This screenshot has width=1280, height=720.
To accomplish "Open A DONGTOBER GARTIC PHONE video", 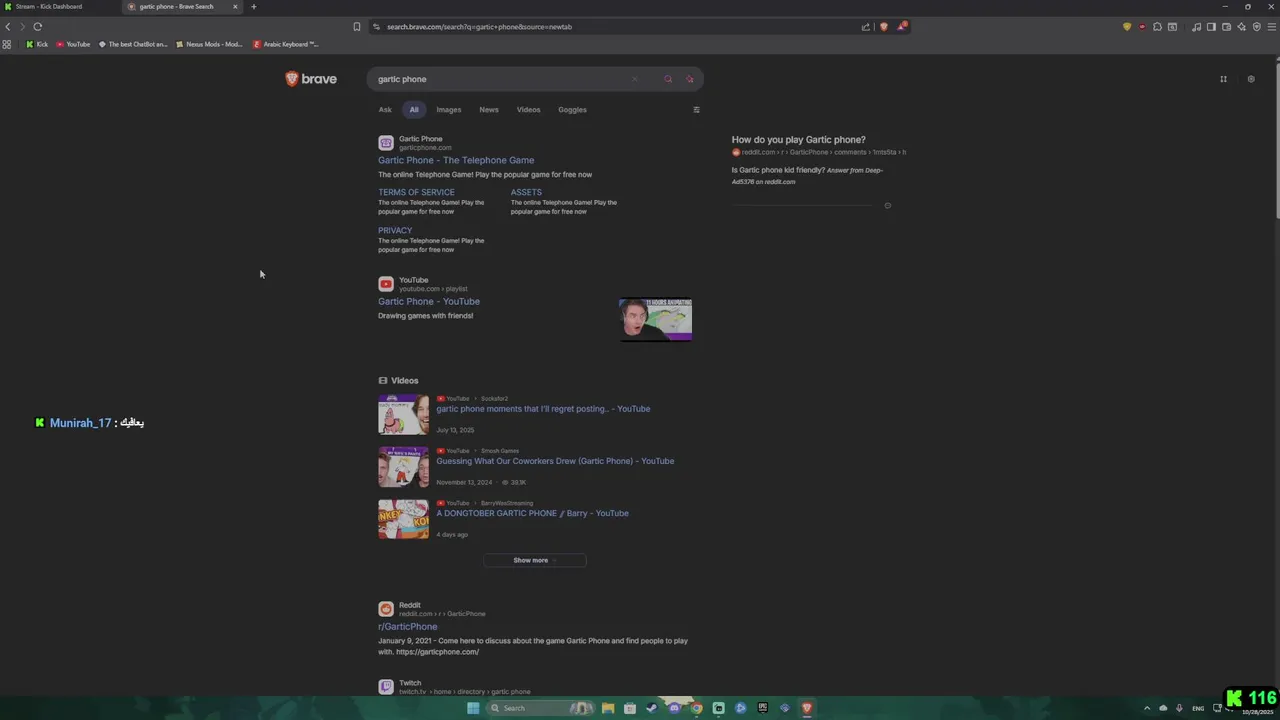I will pos(532,513).
